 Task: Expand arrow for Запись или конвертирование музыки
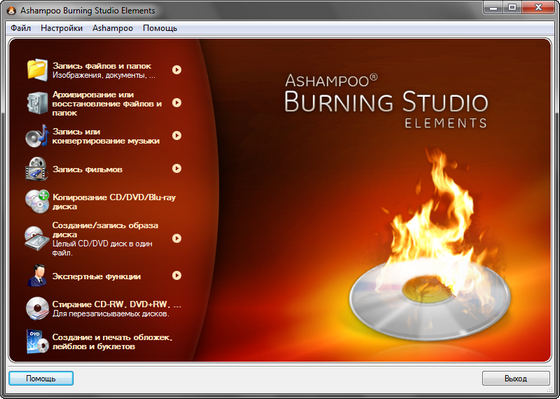176,136
